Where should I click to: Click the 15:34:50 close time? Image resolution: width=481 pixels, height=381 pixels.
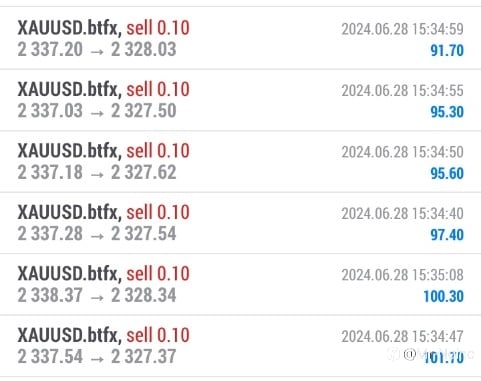click(402, 152)
